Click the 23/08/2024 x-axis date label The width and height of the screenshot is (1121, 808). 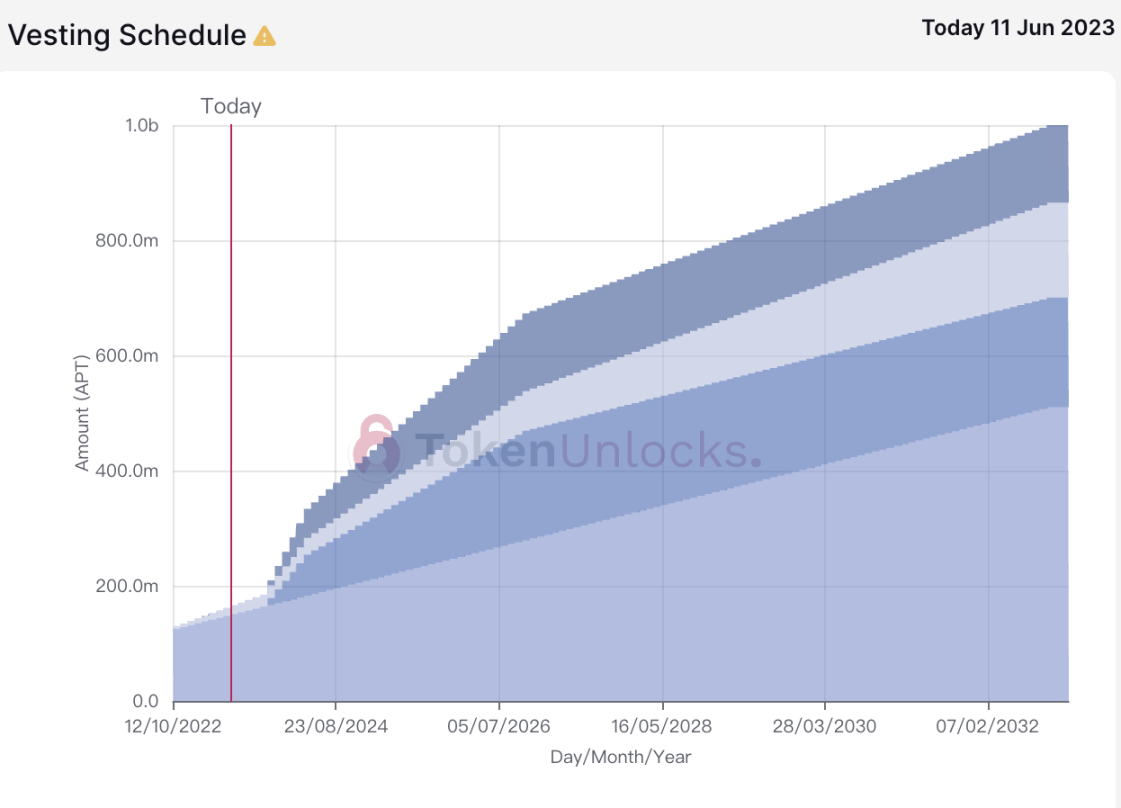click(x=336, y=726)
